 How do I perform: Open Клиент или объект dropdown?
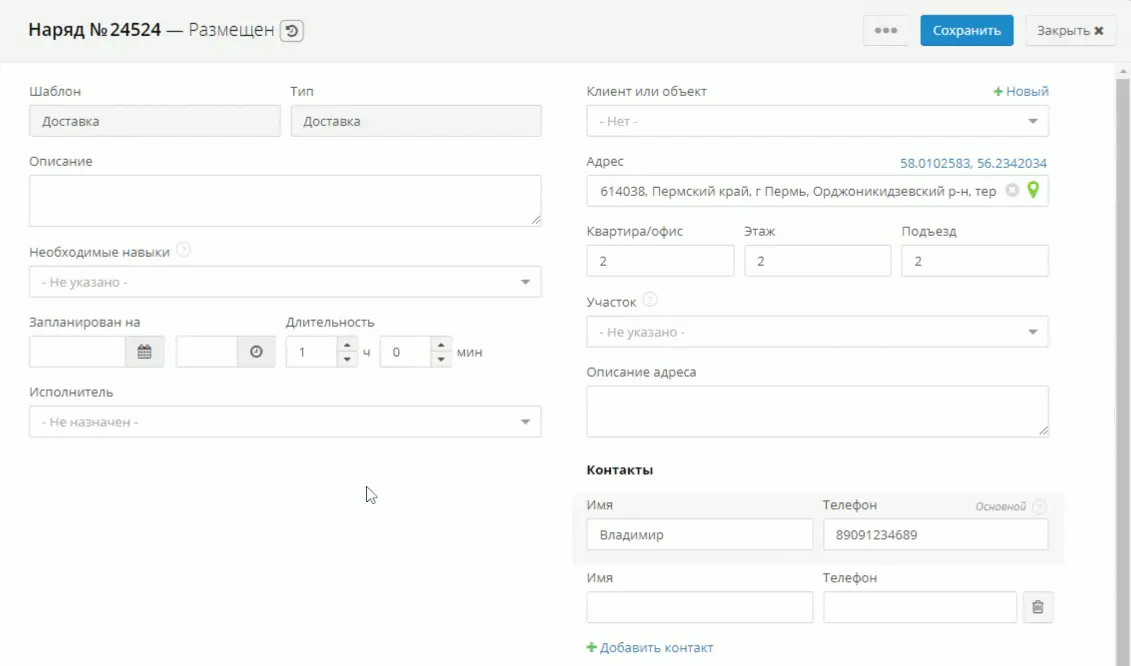coord(817,121)
